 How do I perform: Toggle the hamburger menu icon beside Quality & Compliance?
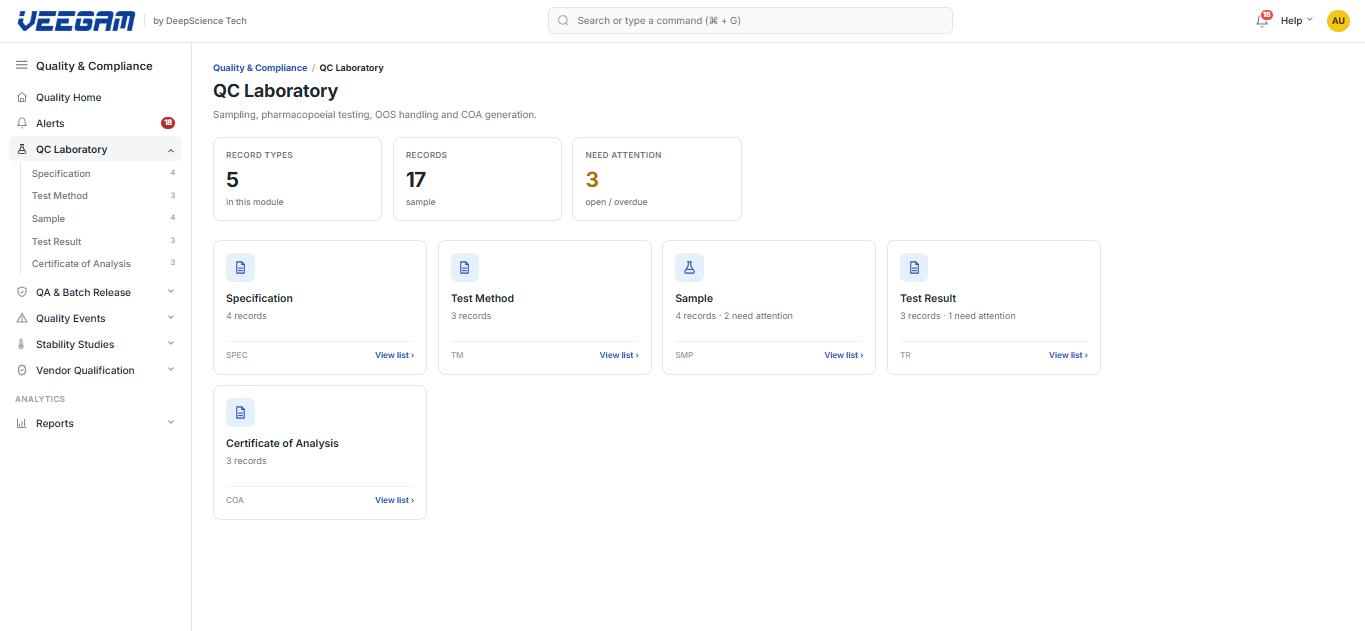[21, 65]
